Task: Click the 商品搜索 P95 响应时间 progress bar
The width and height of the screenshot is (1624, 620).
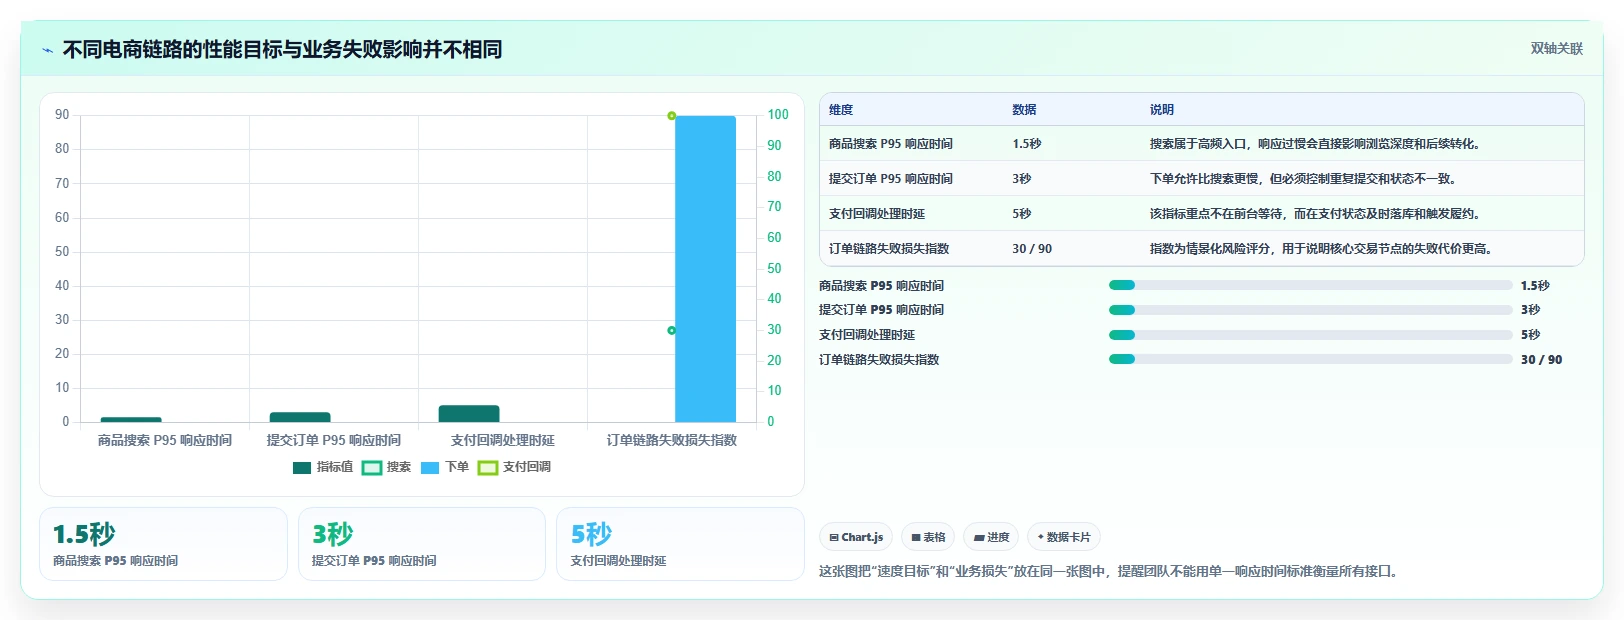Action: pos(1310,285)
